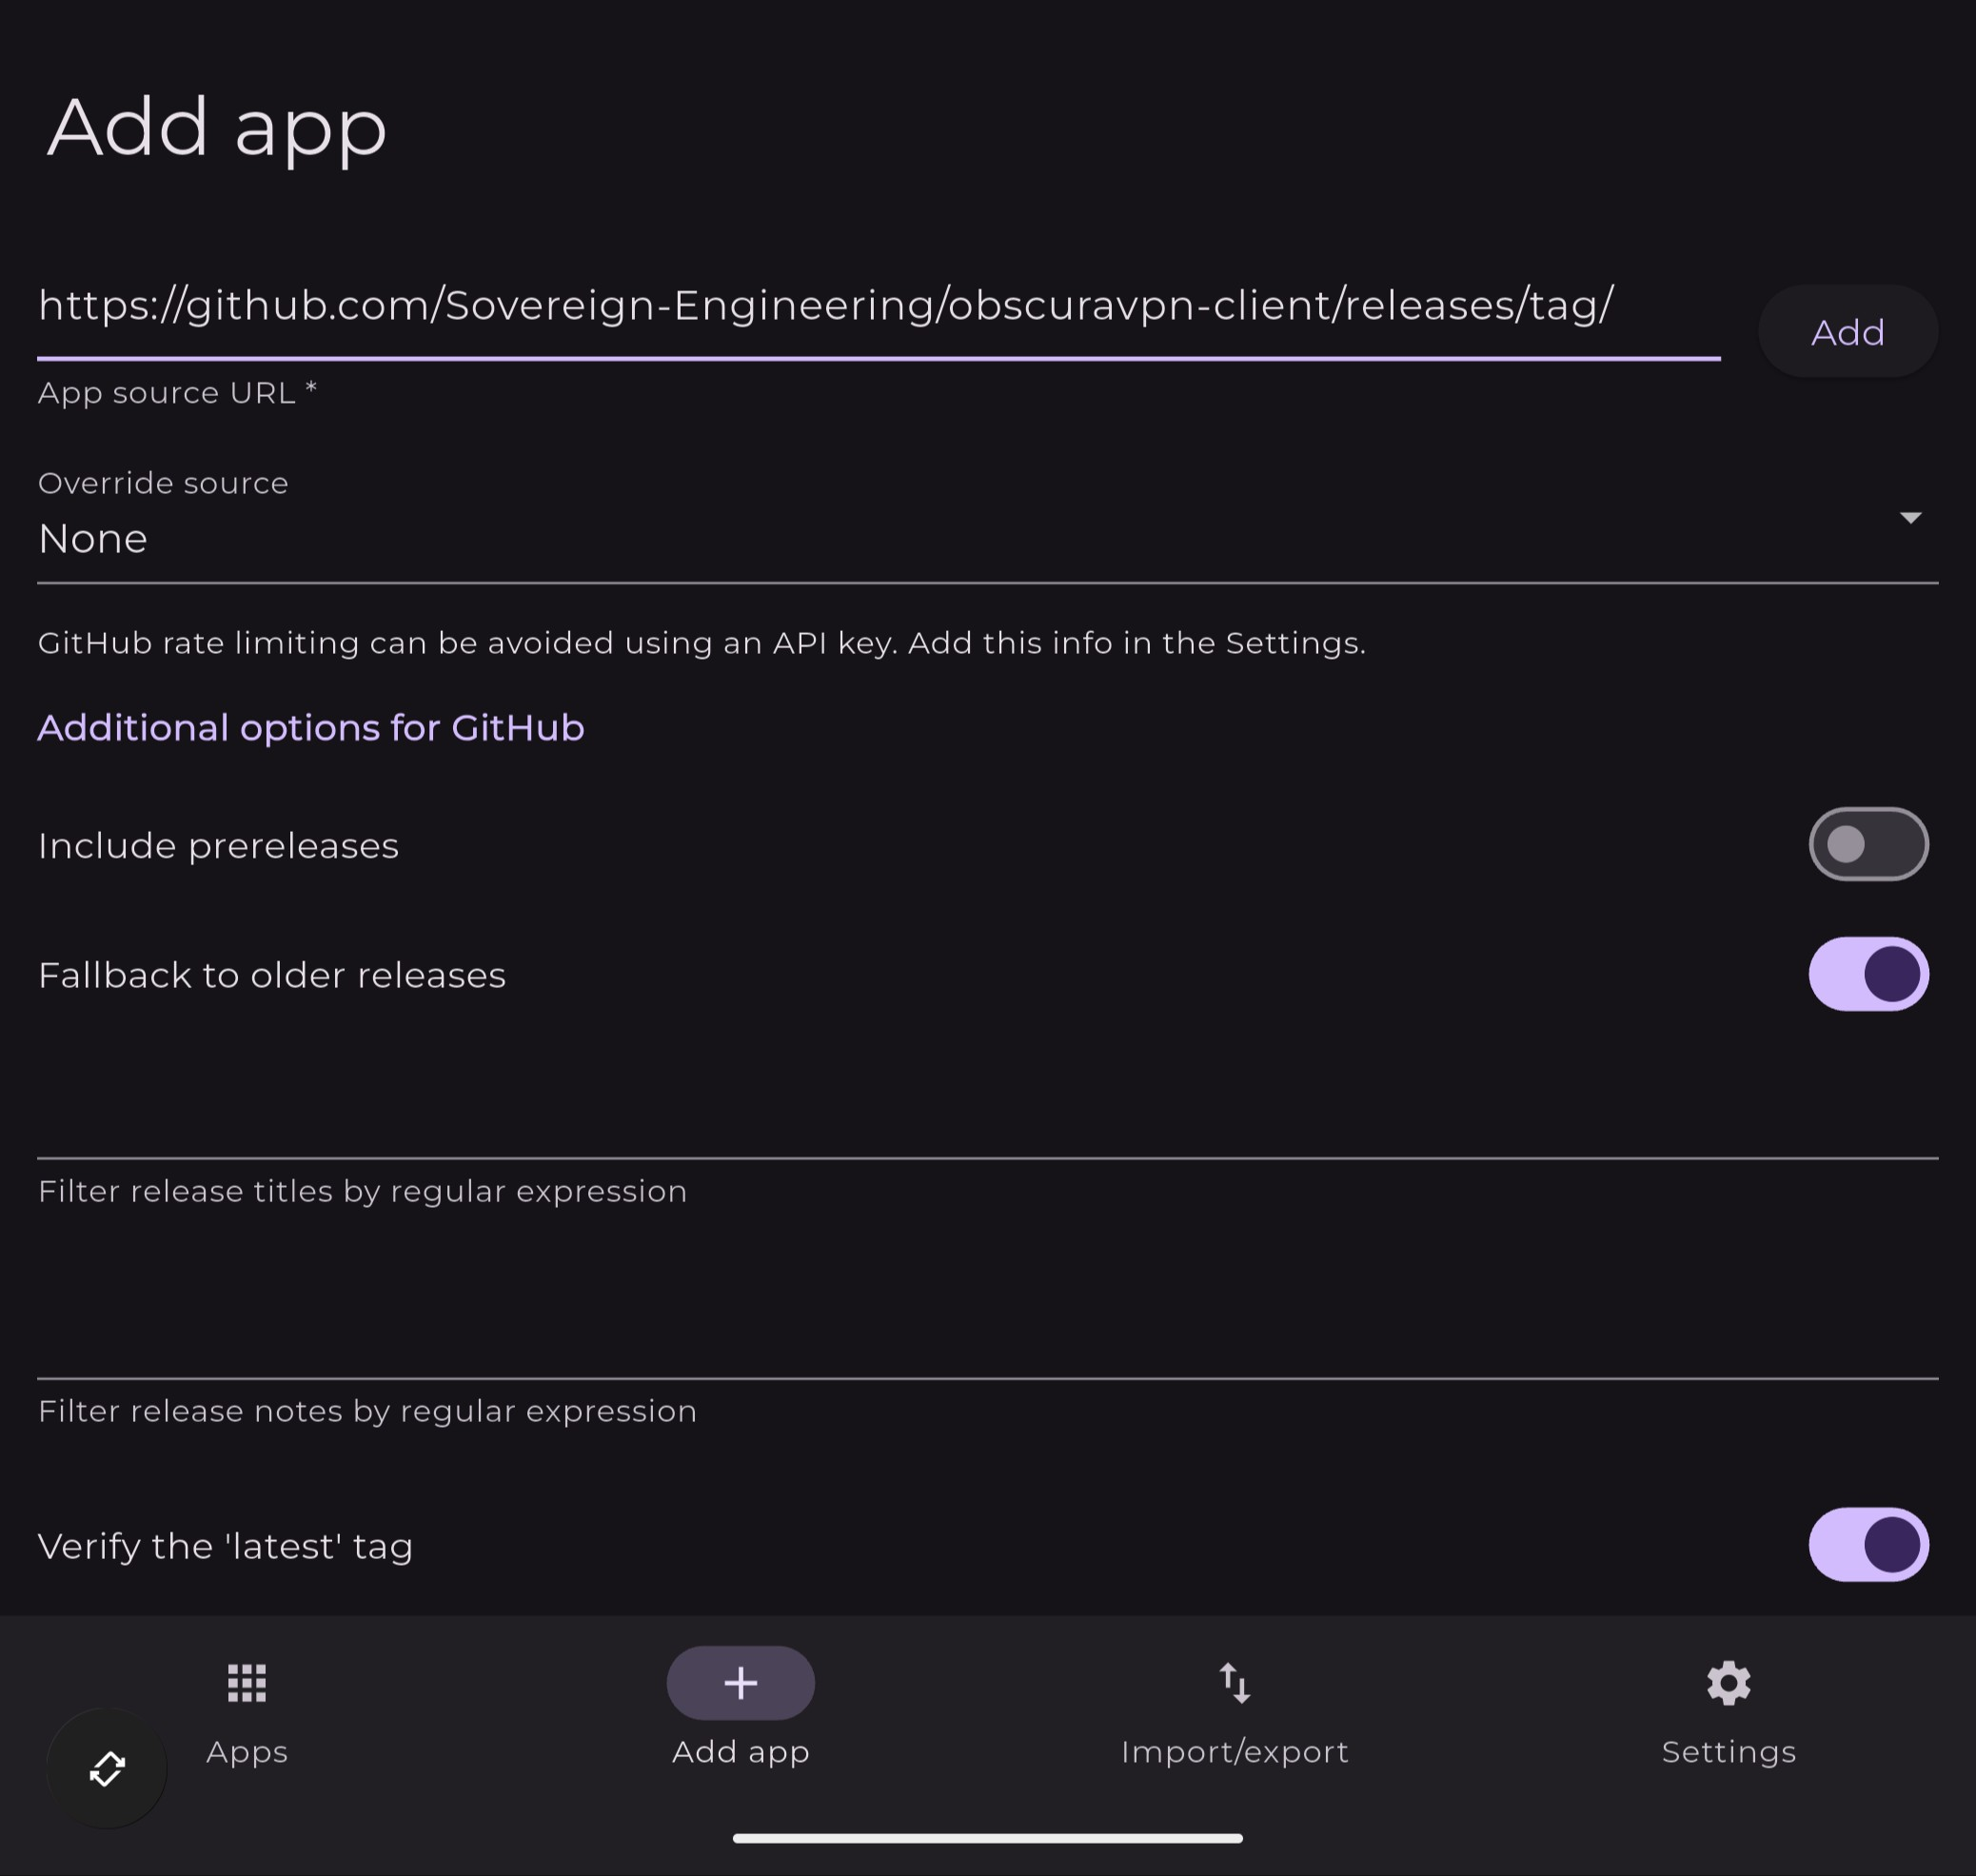Image resolution: width=1976 pixels, height=1876 pixels.
Task: Open Import/export arrows icon
Action: [1235, 1683]
